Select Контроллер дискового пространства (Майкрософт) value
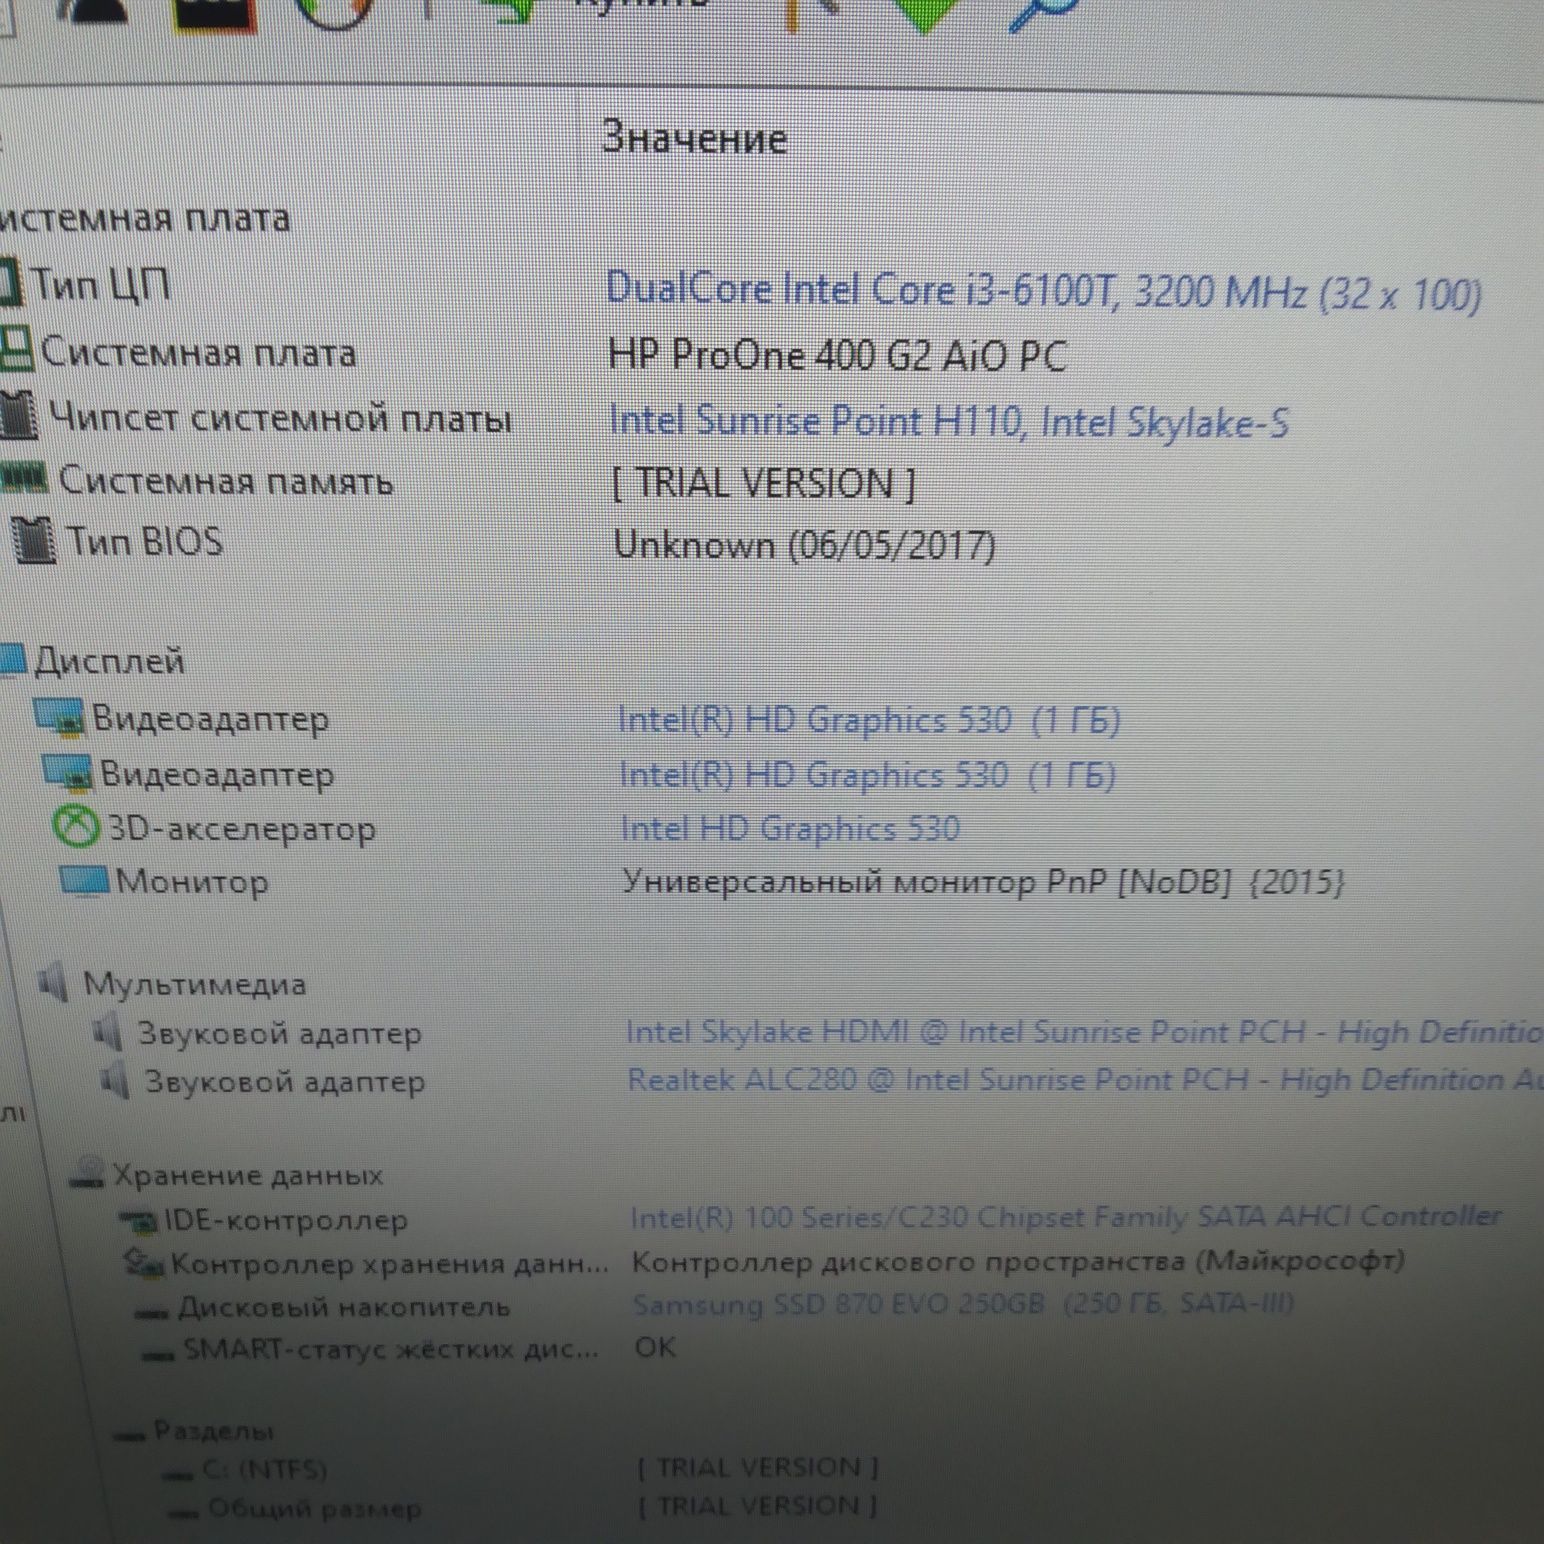Image resolution: width=1544 pixels, height=1544 pixels. [x=1018, y=1261]
